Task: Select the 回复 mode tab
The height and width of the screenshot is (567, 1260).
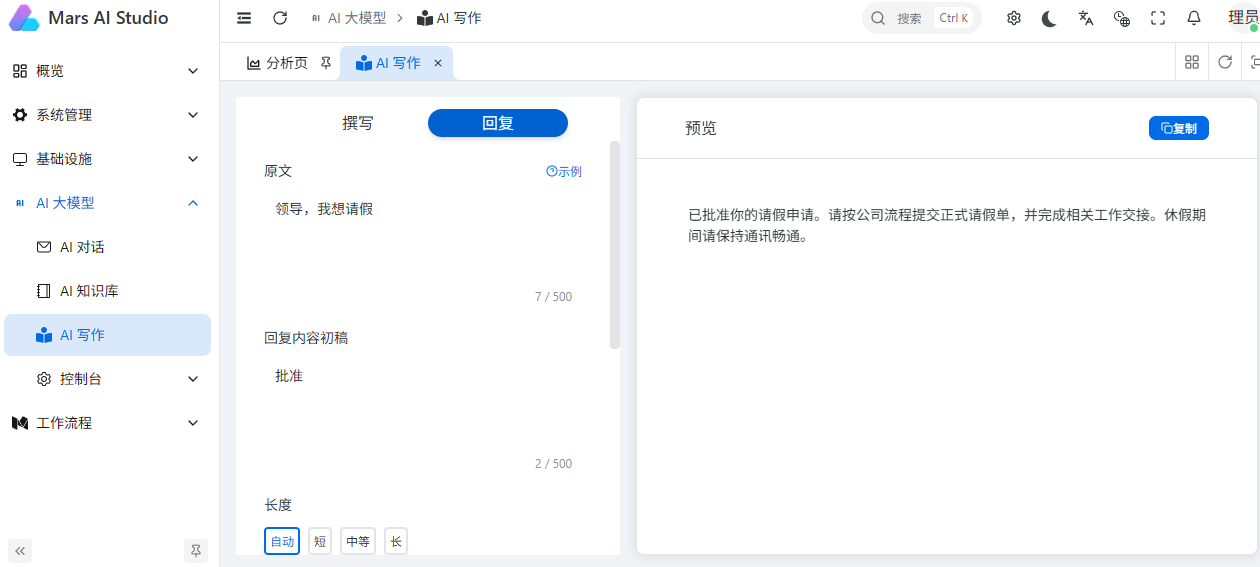Action: click(498, 123)
